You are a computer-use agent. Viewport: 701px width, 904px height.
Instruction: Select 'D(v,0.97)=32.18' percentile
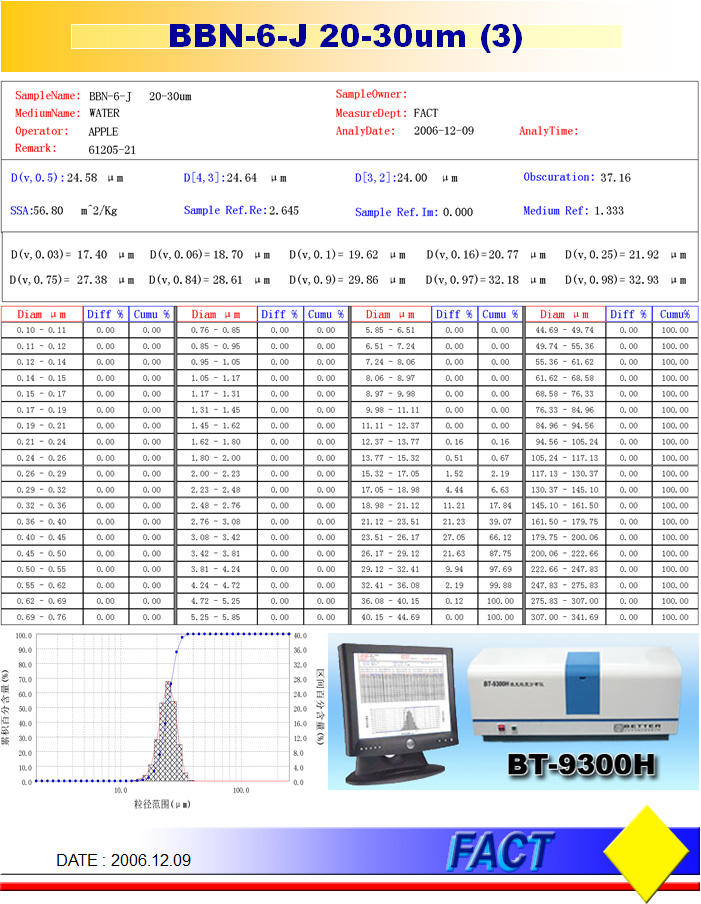click(x=473, y=280)
